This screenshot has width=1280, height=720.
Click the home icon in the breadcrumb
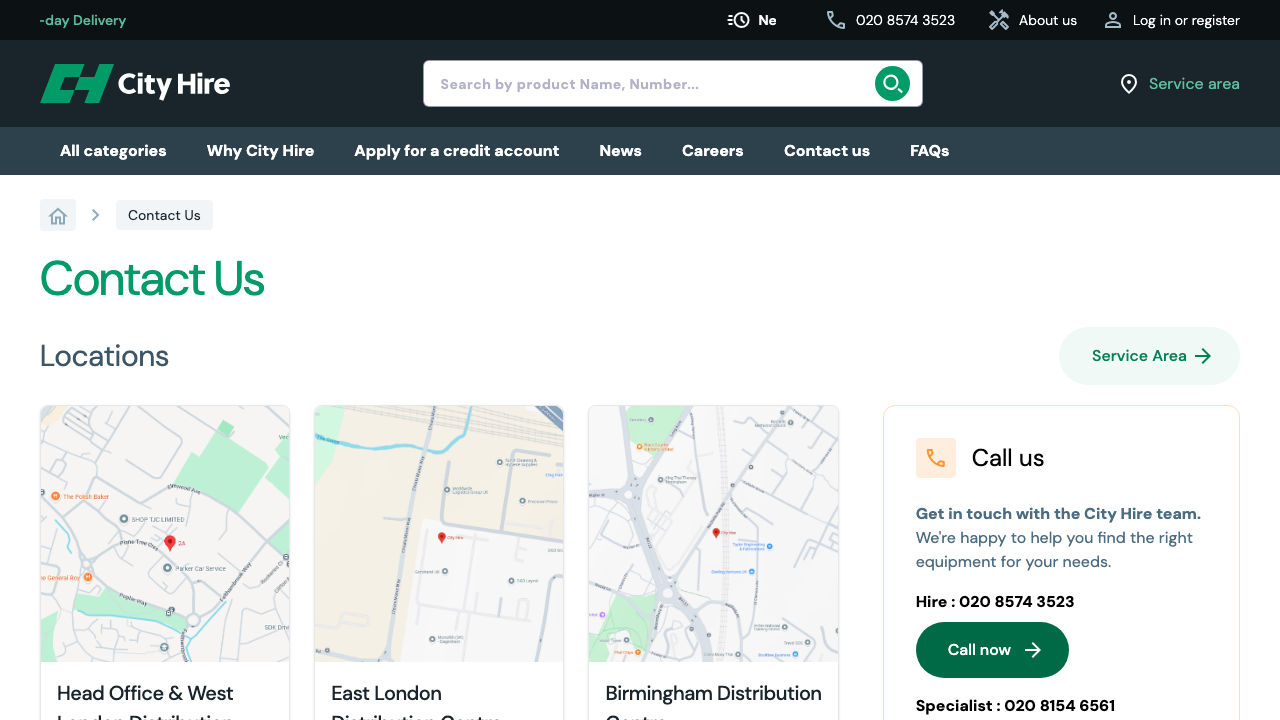point(57,214)
